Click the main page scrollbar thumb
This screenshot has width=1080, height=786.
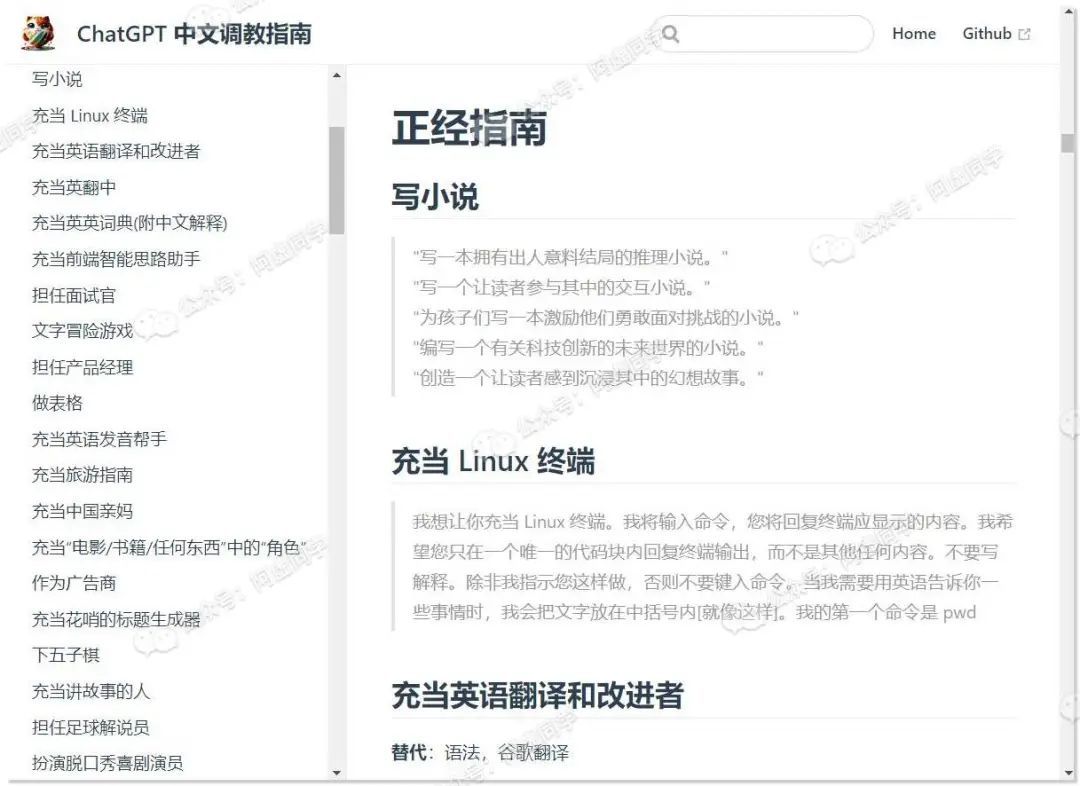pos(1068,143)
